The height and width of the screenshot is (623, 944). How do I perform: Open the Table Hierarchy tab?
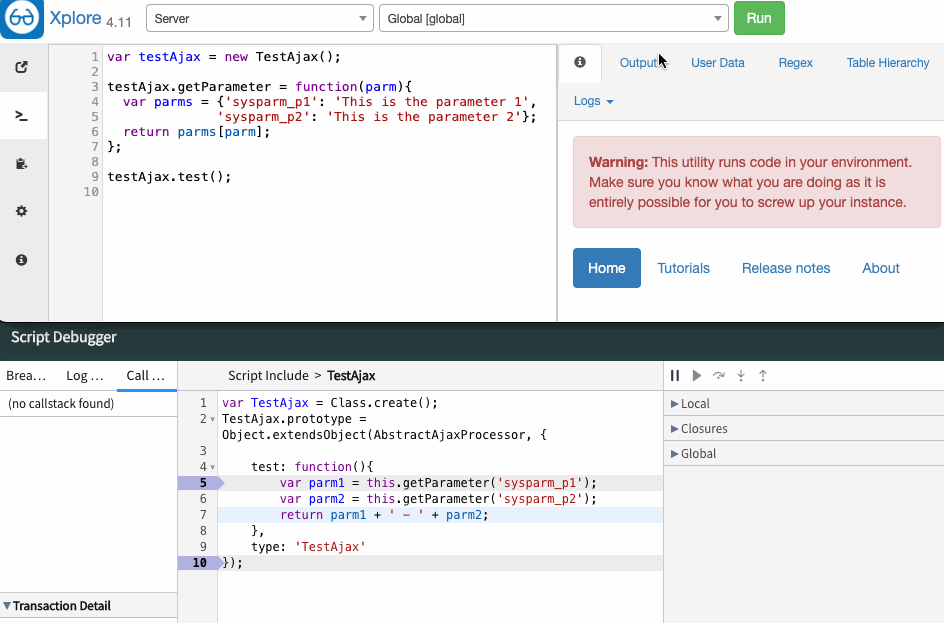pos(887,62)
